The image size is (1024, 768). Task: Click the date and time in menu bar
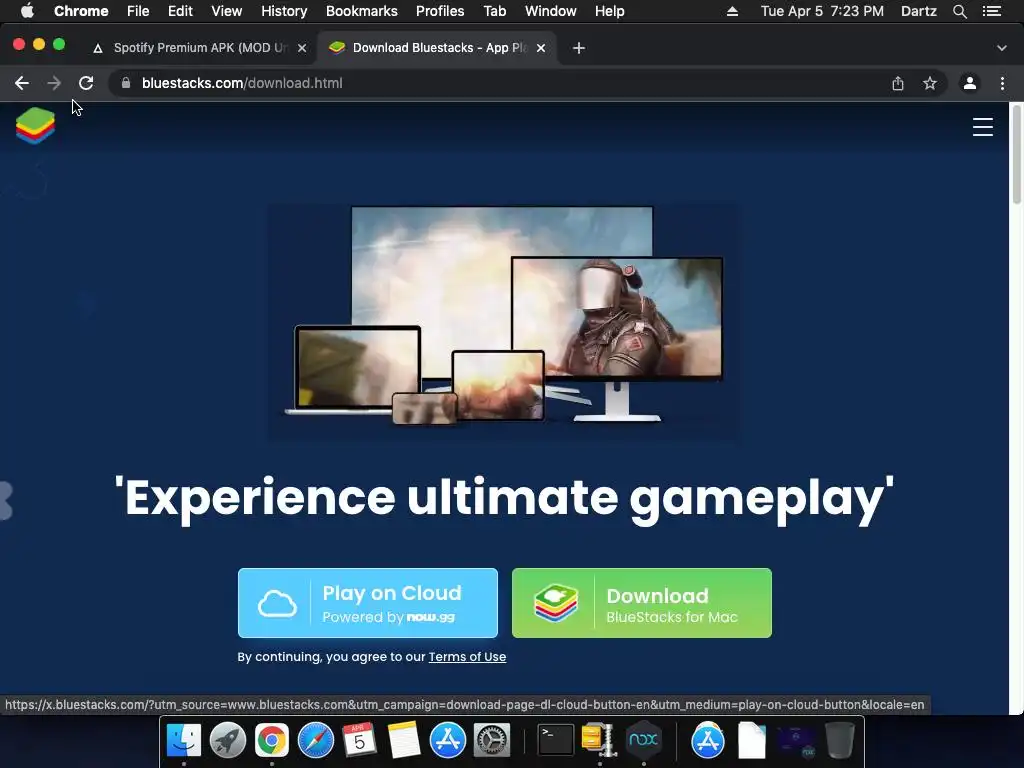[822, 11]
